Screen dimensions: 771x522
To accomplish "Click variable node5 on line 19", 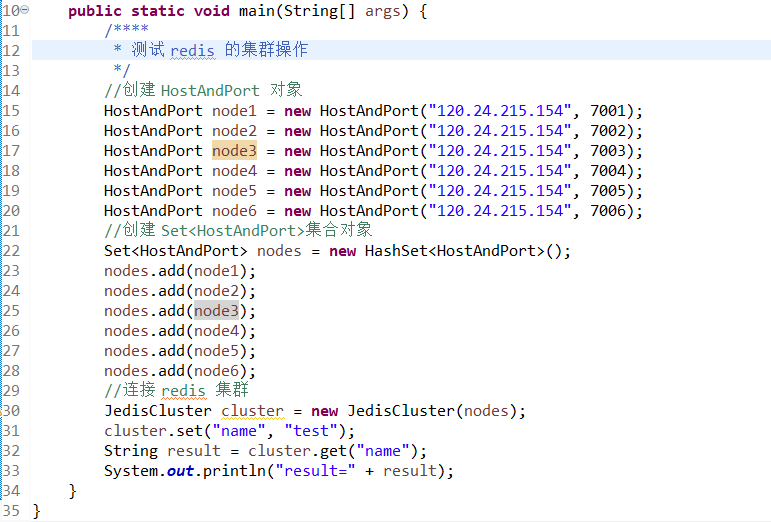I will pyautogui.click(x=234, y=191).
